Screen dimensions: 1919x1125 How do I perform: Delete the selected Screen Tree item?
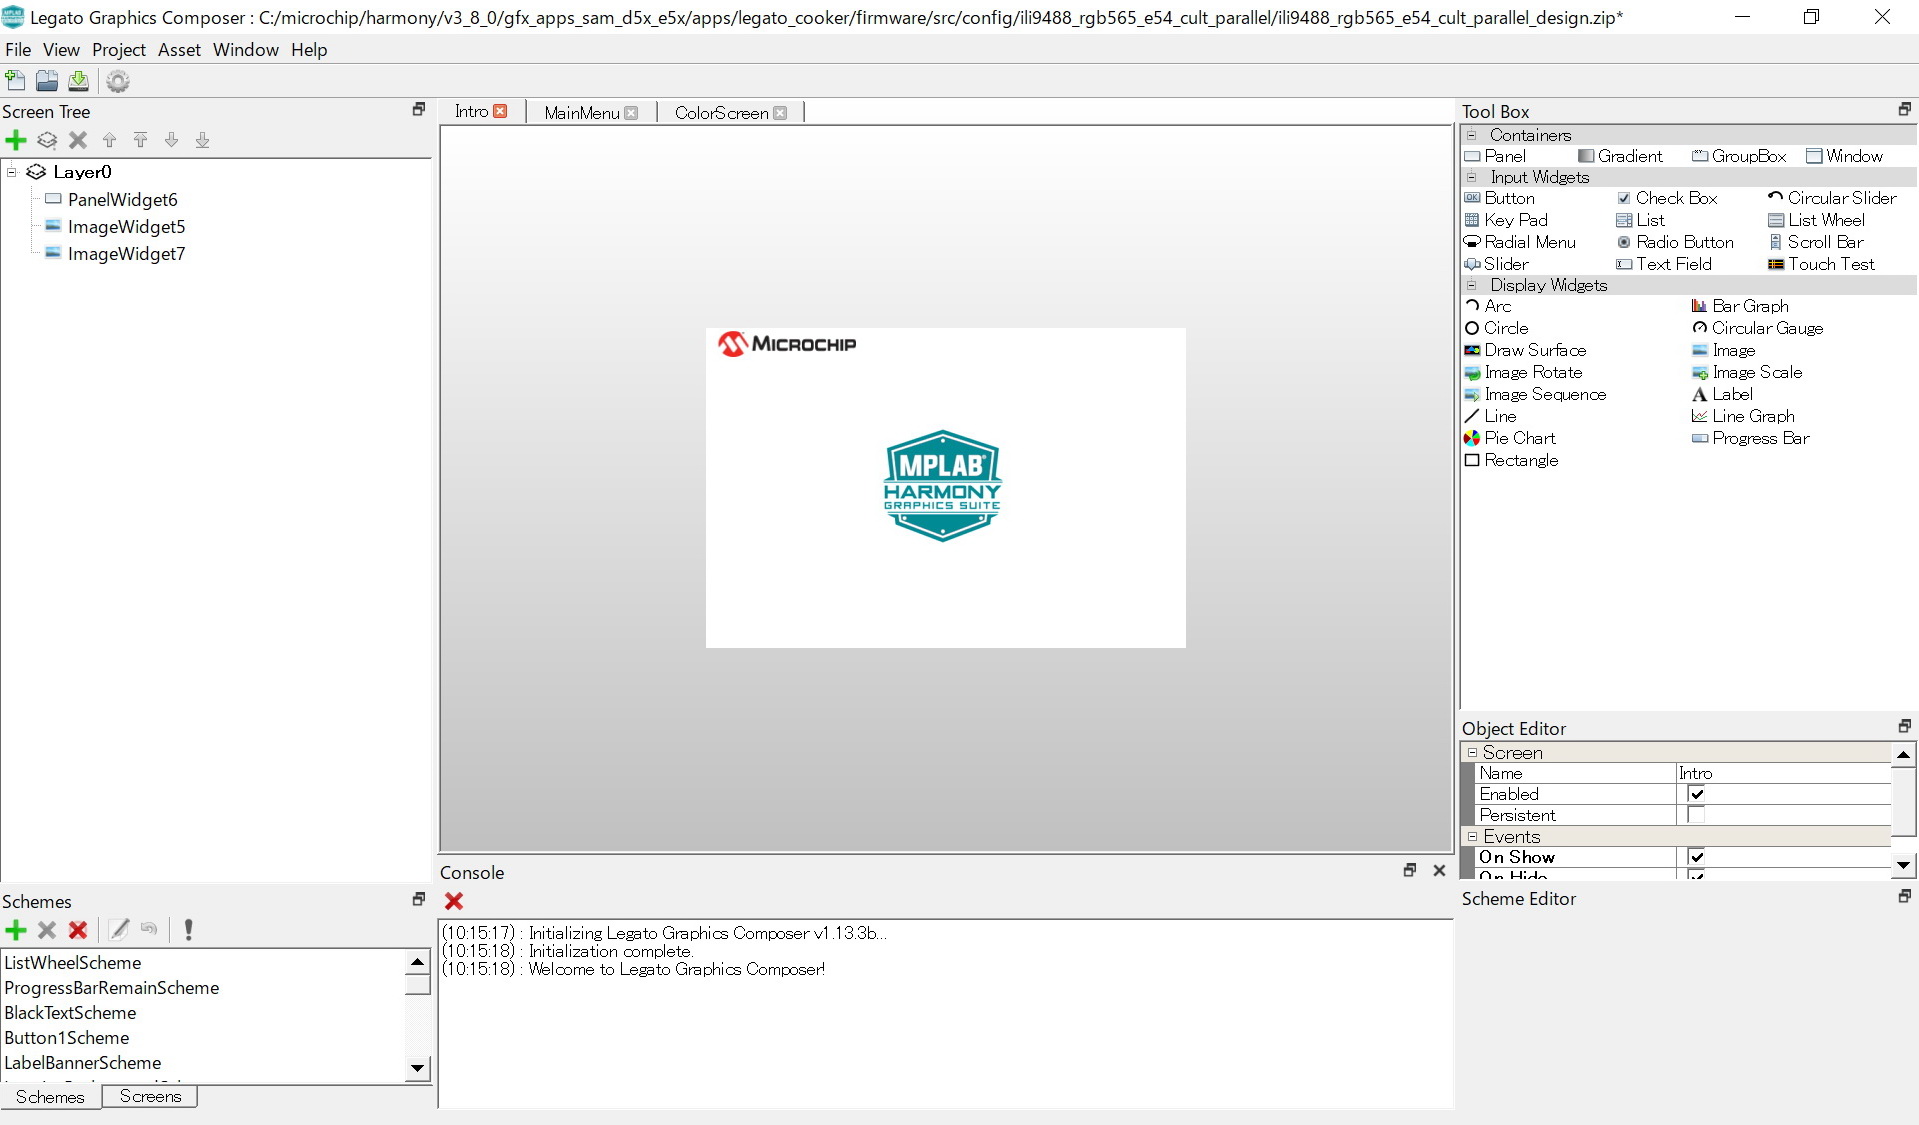[x=78, y=140]
